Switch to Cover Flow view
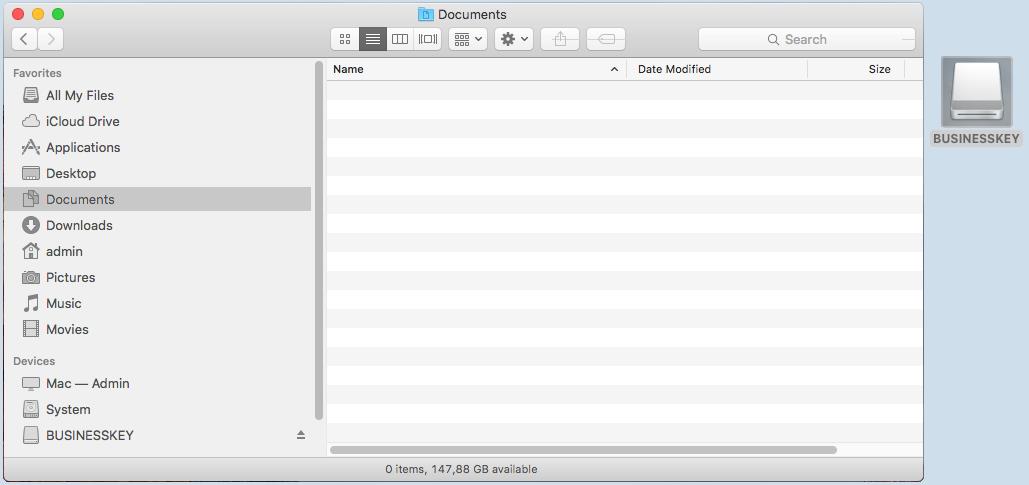 click(428, 39)
